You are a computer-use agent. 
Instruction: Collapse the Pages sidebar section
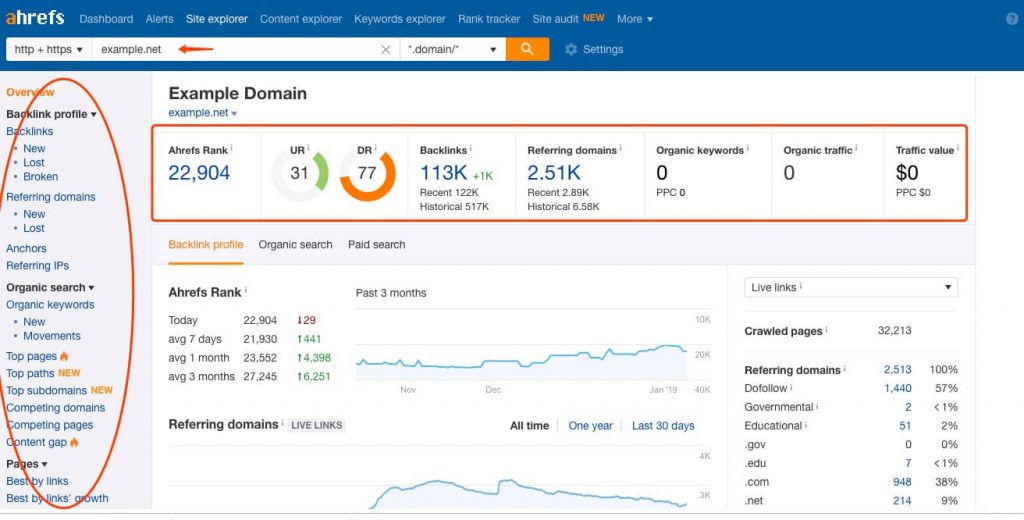[x=27, y=464]
